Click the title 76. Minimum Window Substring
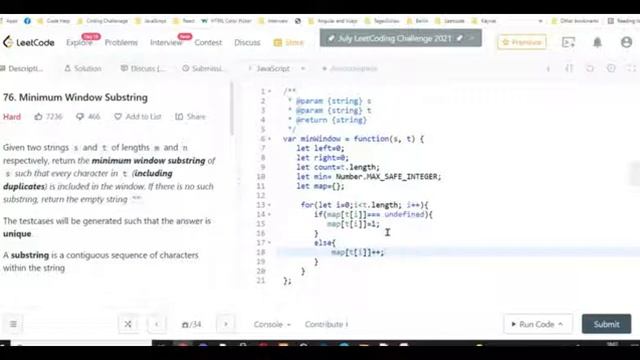Image resolution: width=640 pixels, height=360 pixels. click(x=76, y=98)
